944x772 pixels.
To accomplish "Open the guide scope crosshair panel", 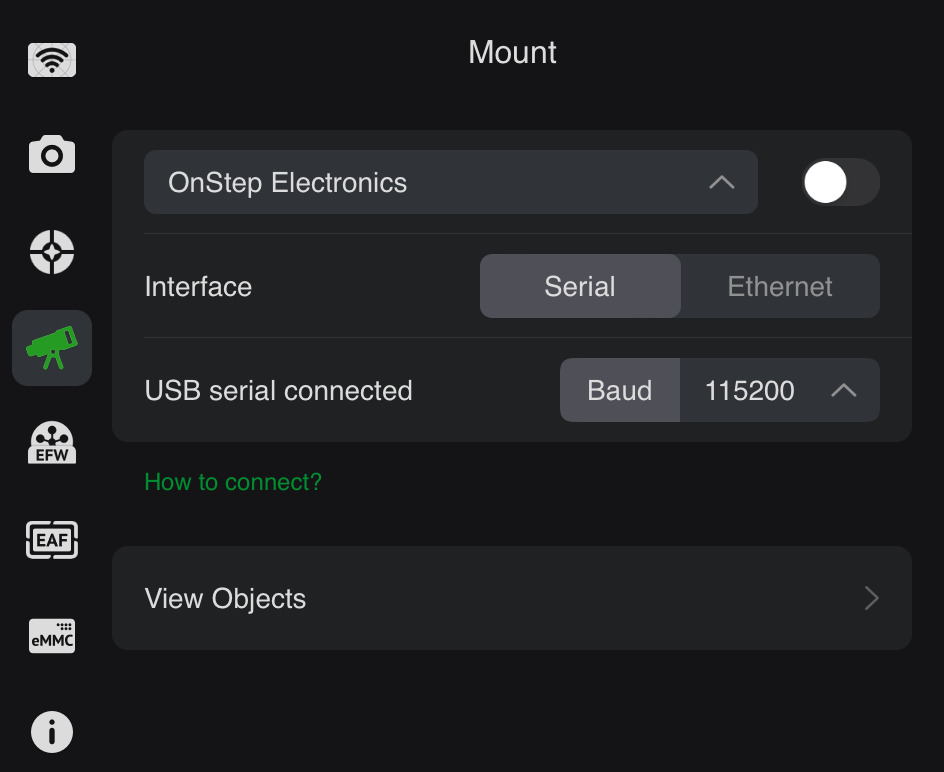I will coord(52,251).
